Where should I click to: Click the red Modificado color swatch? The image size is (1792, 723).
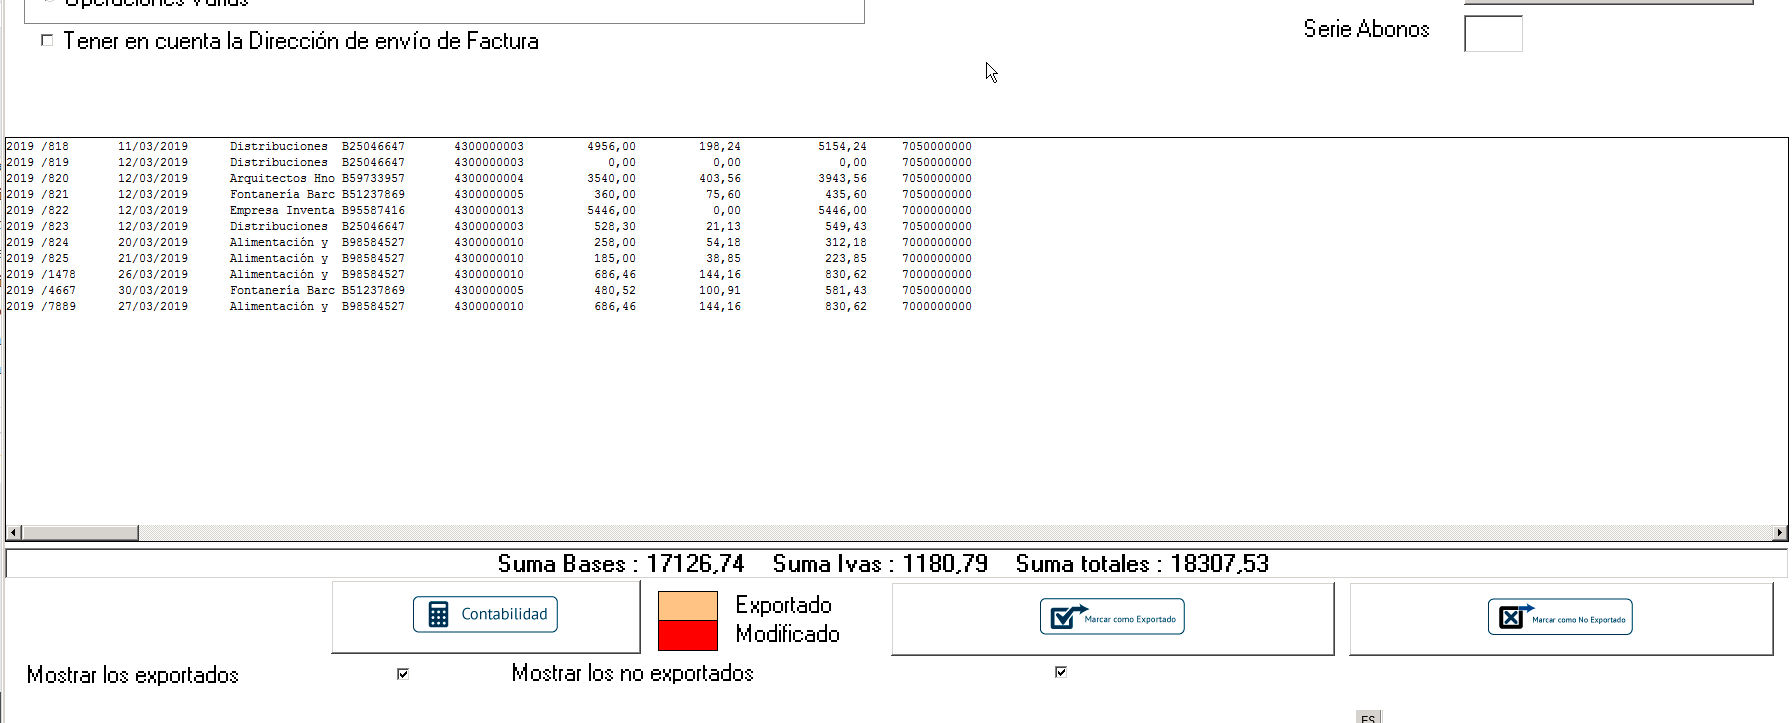687,635
